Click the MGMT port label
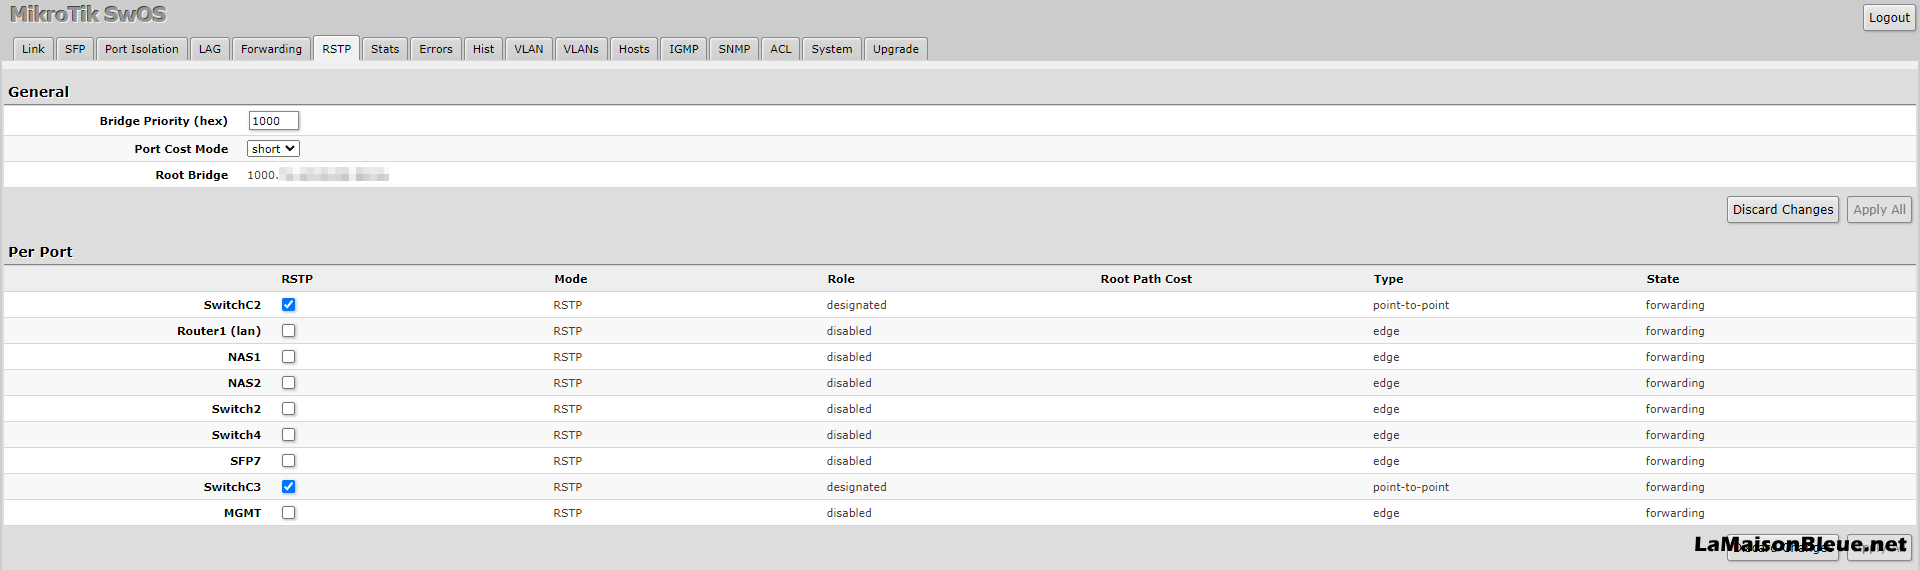The width and height of the screenshot is (1920, 570). click(242, 513)
